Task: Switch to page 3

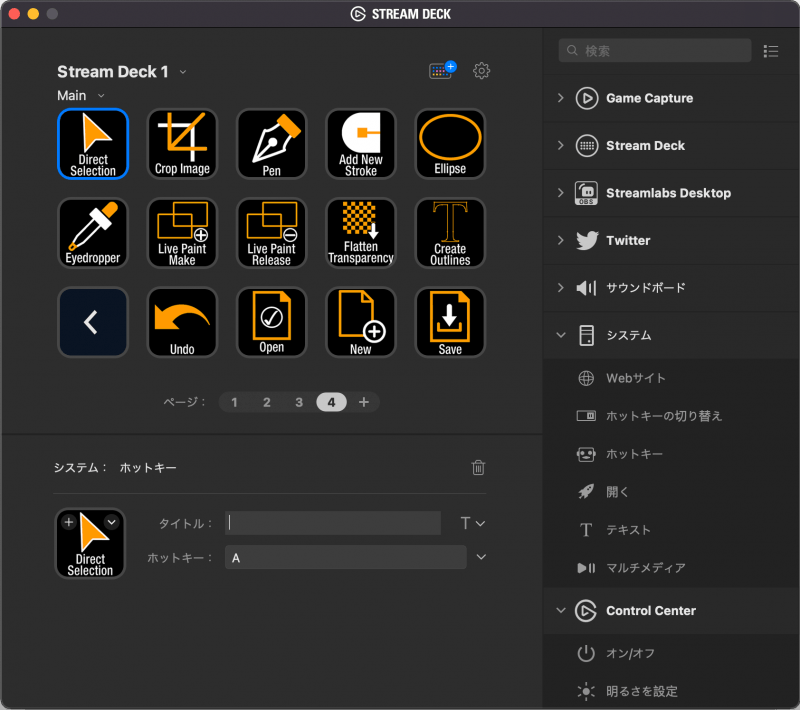Action: [299, 402]
